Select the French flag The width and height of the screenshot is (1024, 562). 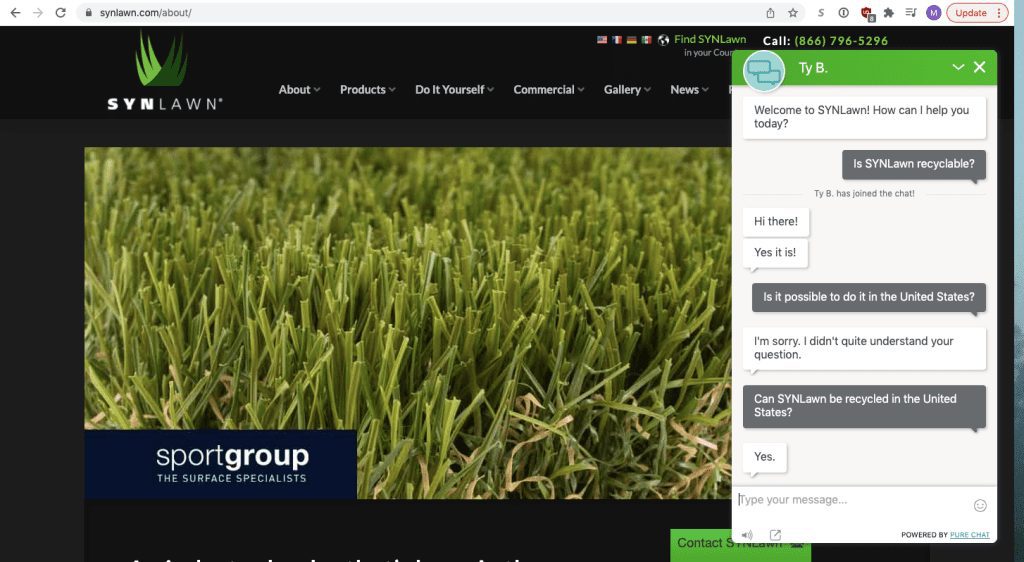click(x=616, y=40)
